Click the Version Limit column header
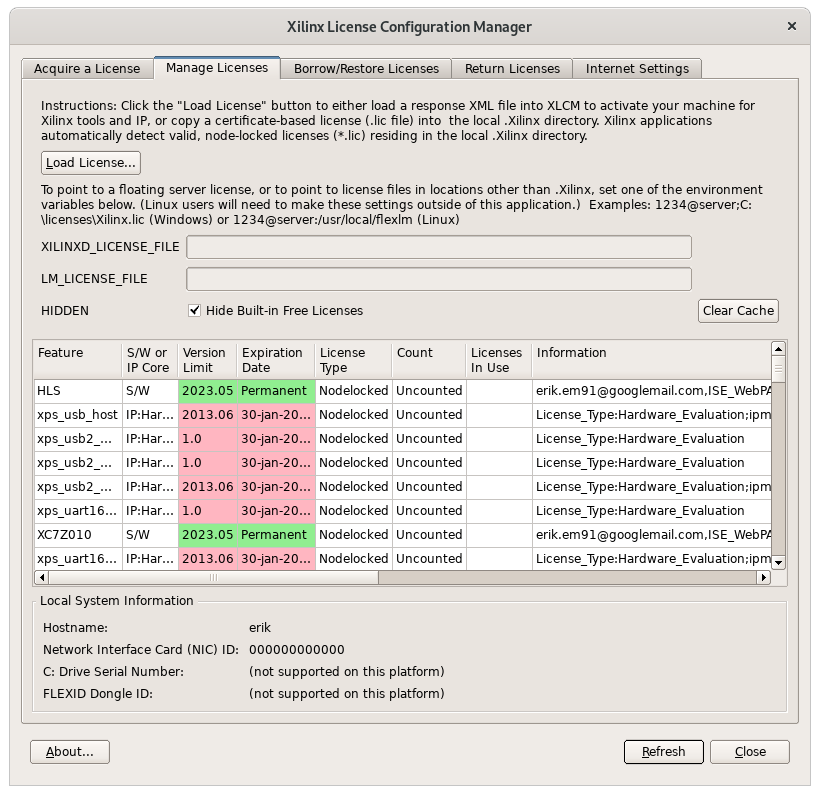 coord(208,360)
